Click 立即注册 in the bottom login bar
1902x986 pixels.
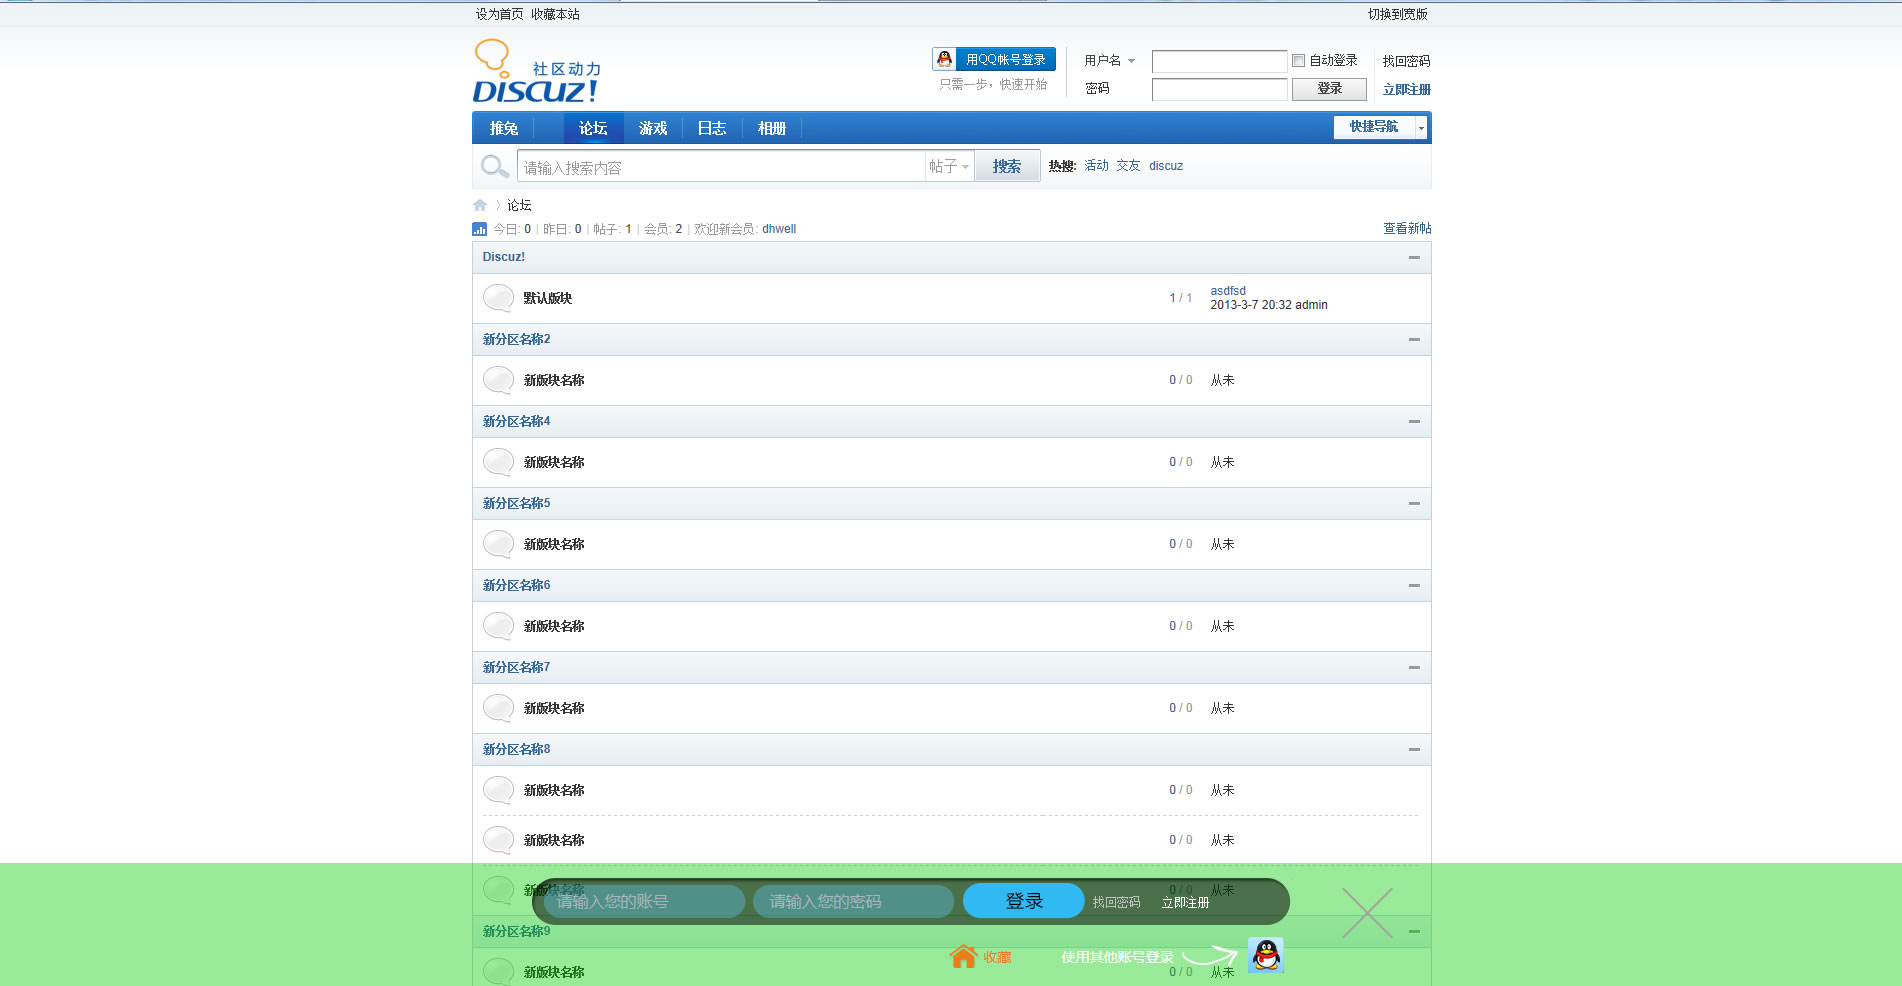tap(1185, 902)
